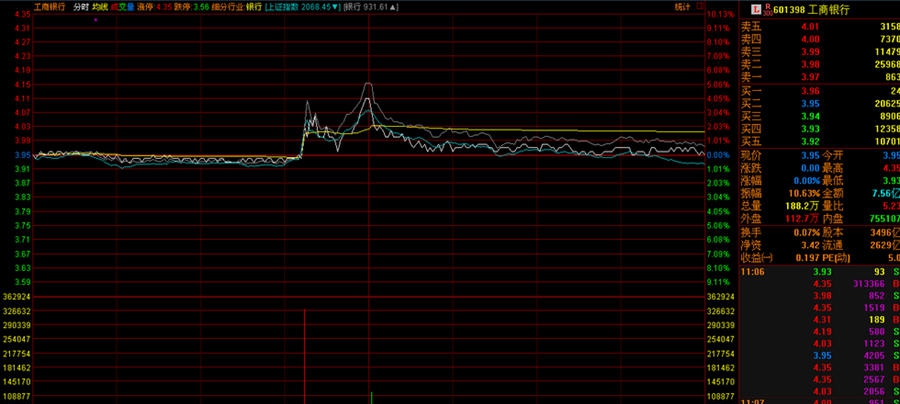Click the PE(动) dynamic PE label

(x=836, y=258)
